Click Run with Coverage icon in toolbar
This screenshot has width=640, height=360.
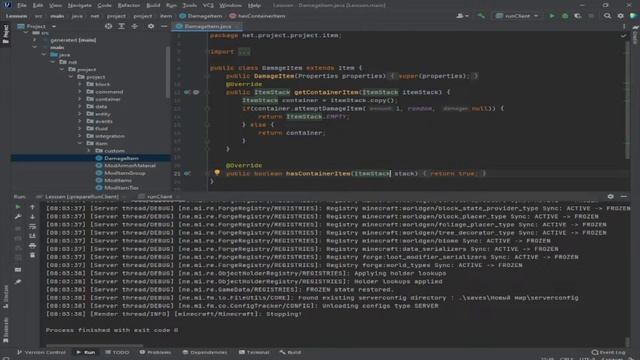click(578, 16)
